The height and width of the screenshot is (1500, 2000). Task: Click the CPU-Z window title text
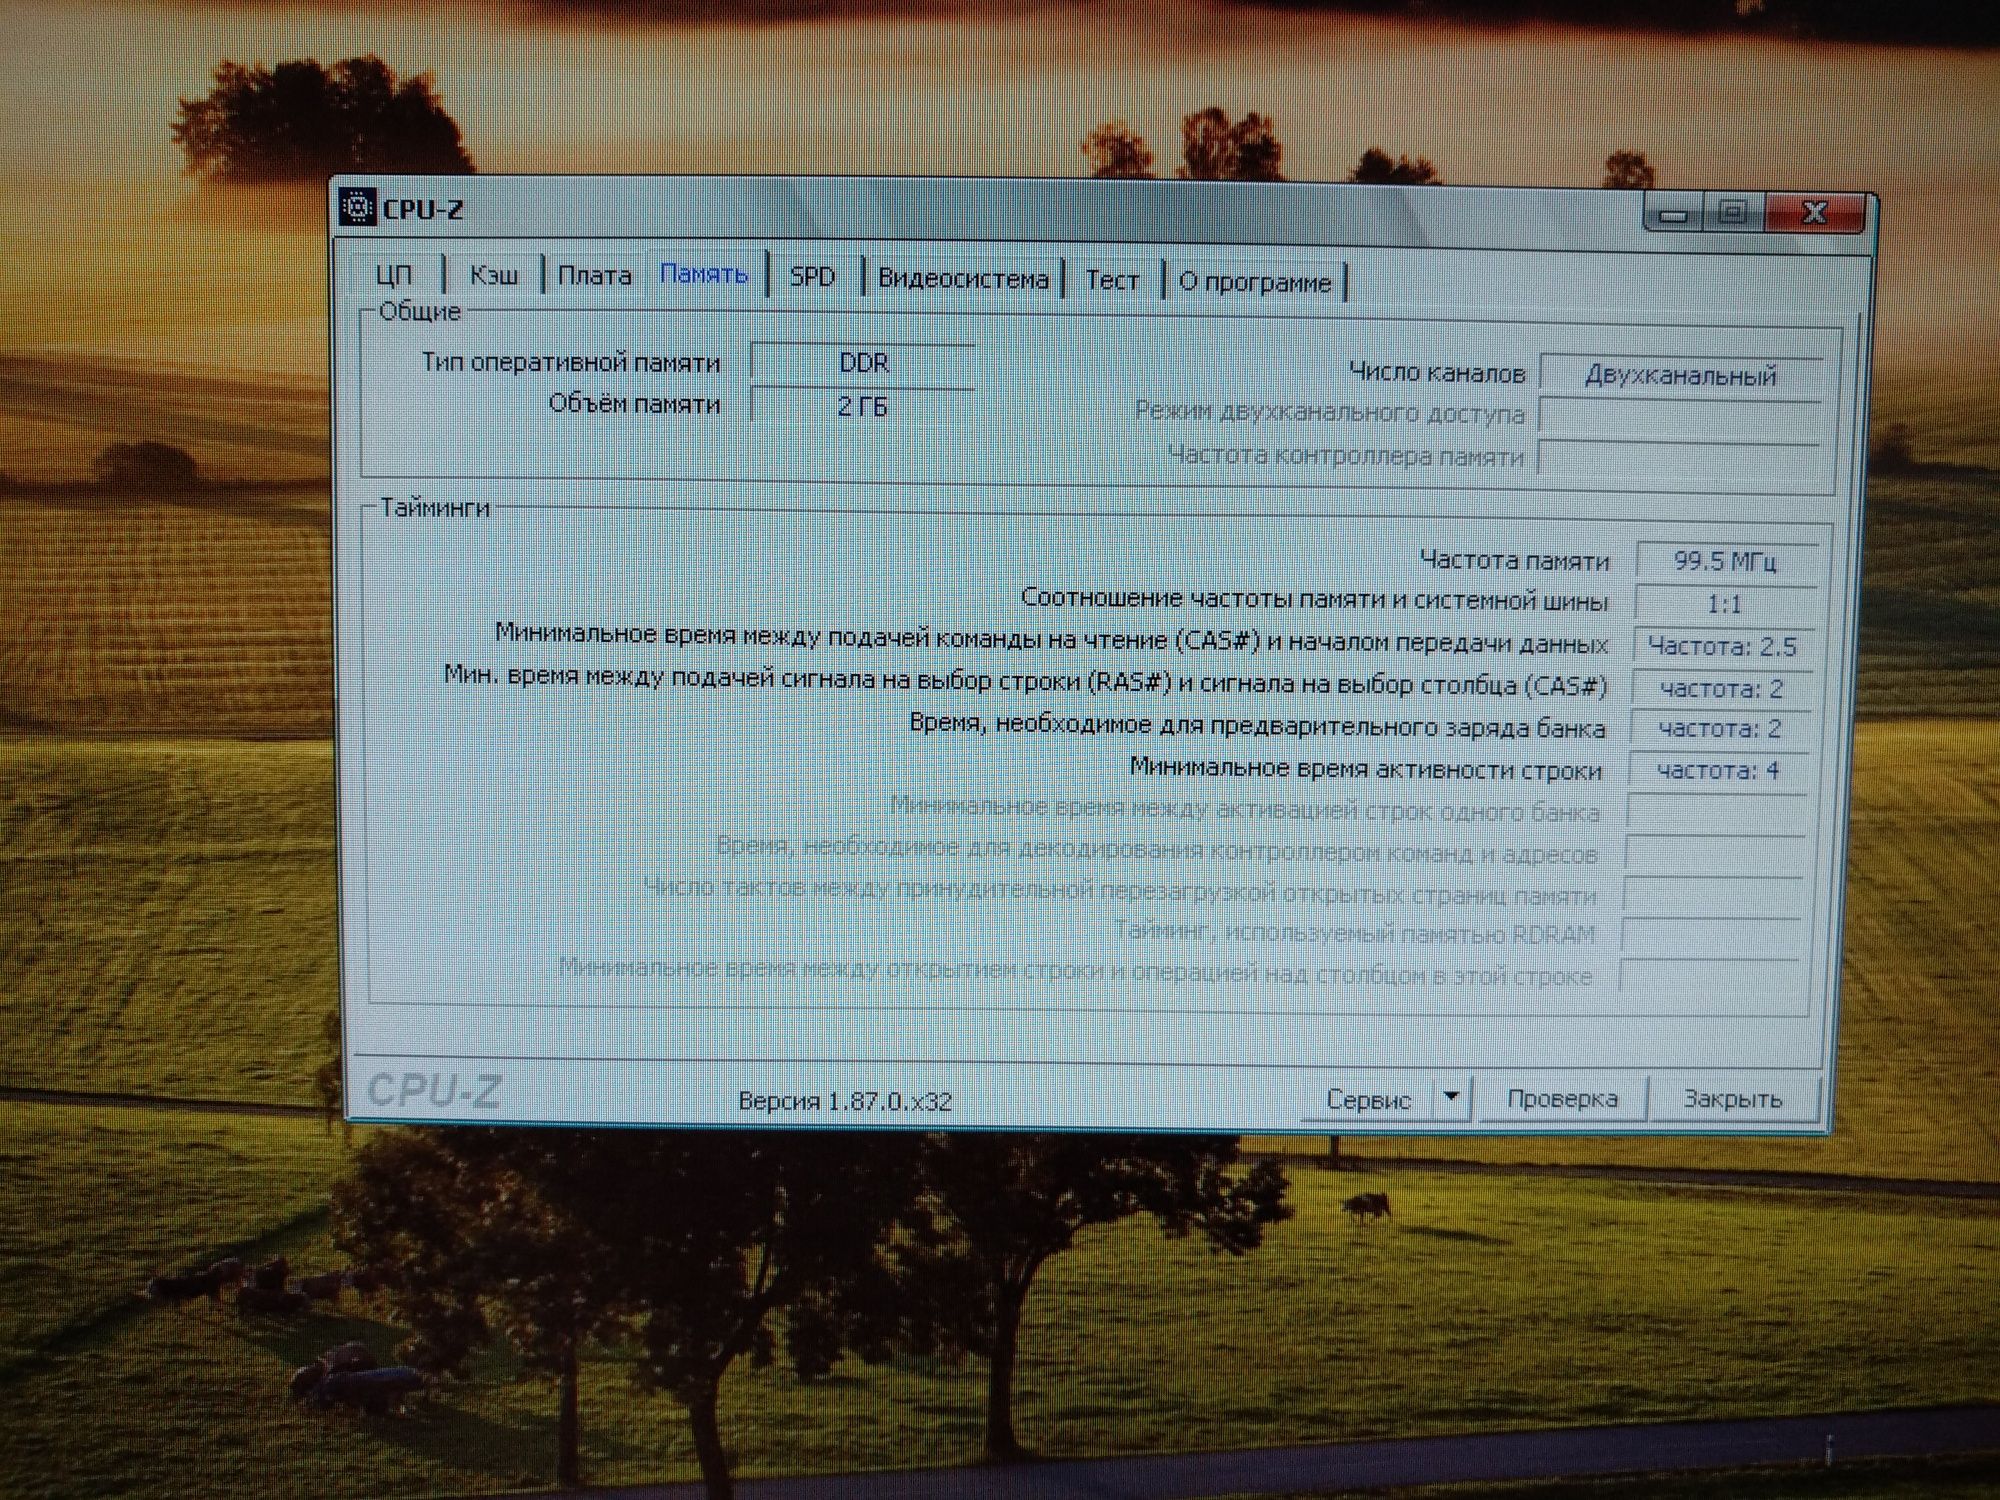pos(423,209)
